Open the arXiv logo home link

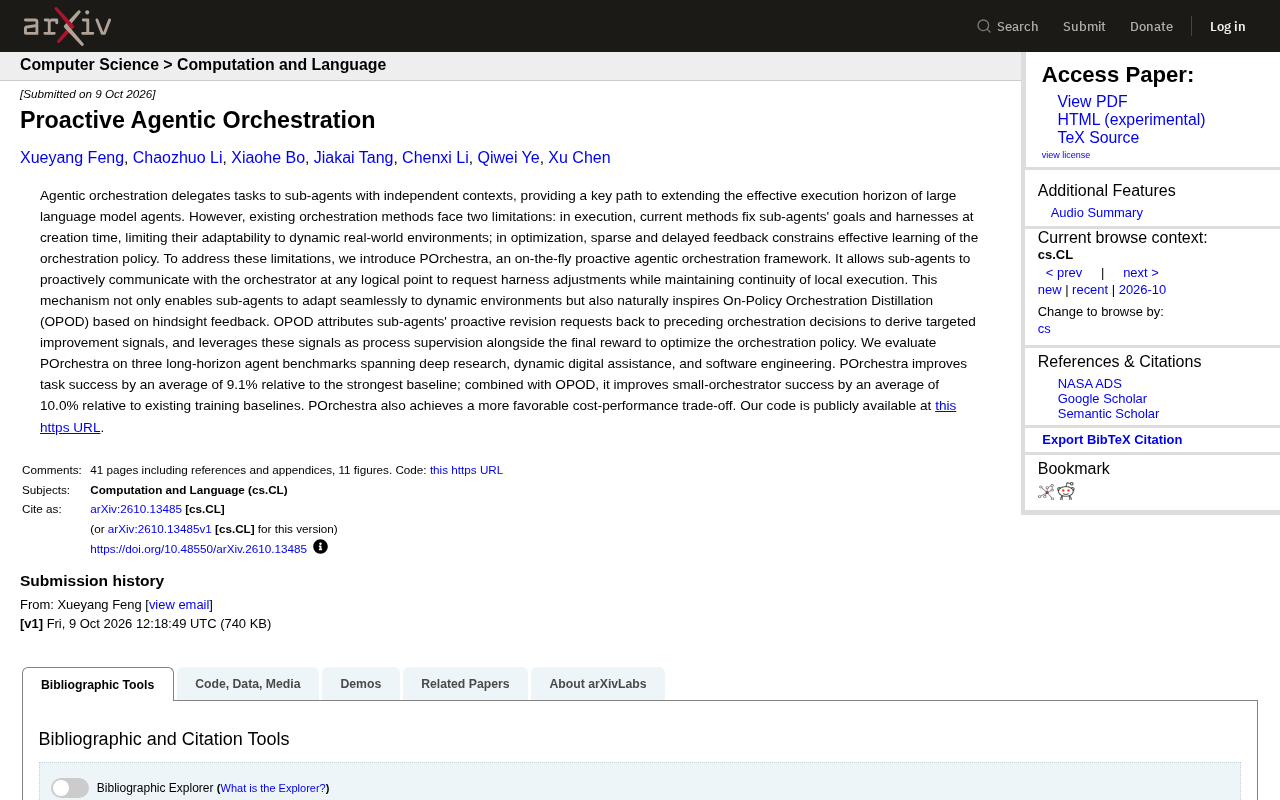pos(67,26)
